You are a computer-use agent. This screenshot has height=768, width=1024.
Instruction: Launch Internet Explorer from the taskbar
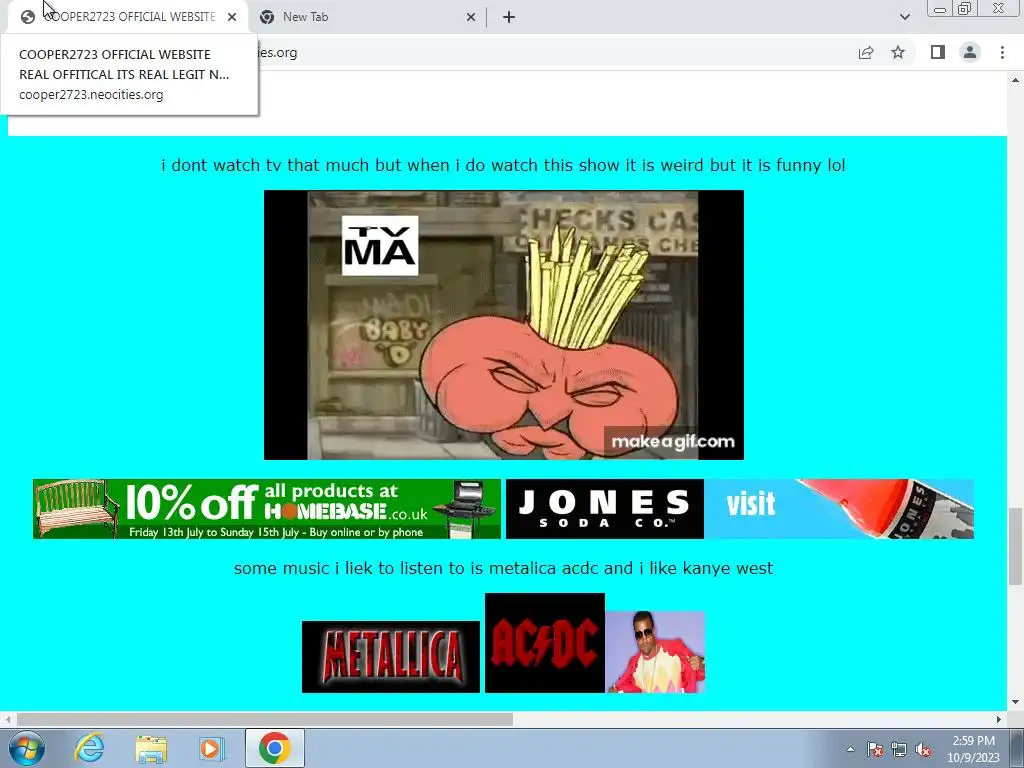(89, 748)
